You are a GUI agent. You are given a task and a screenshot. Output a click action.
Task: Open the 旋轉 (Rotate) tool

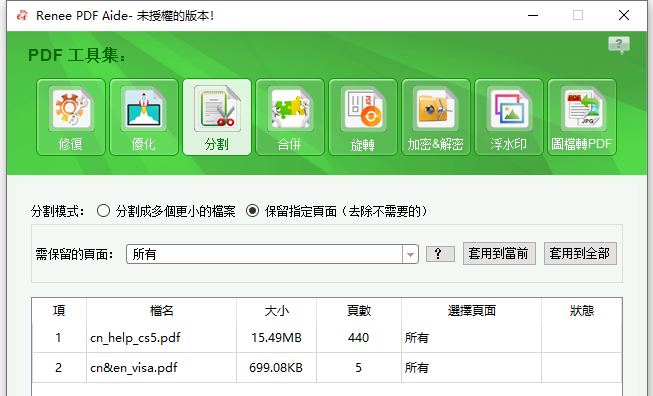[363, 117]
